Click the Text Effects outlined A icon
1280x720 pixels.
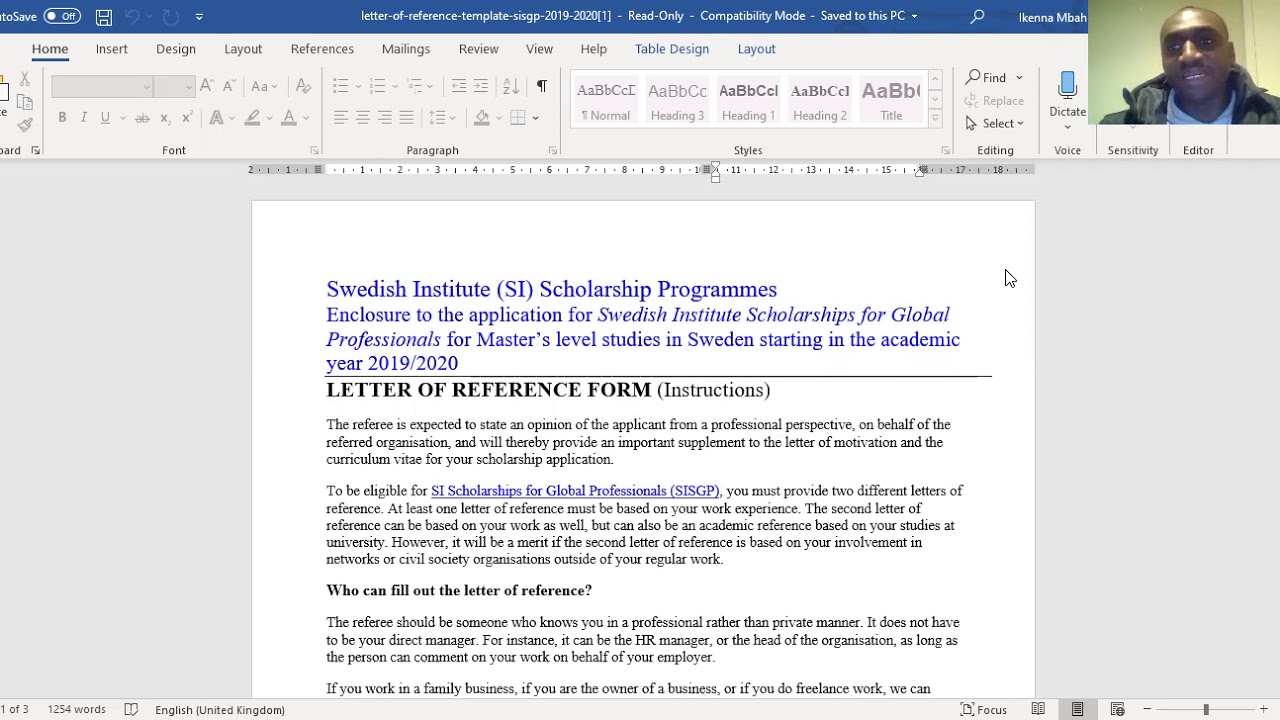pyautogui.click(x=216, y=118)
